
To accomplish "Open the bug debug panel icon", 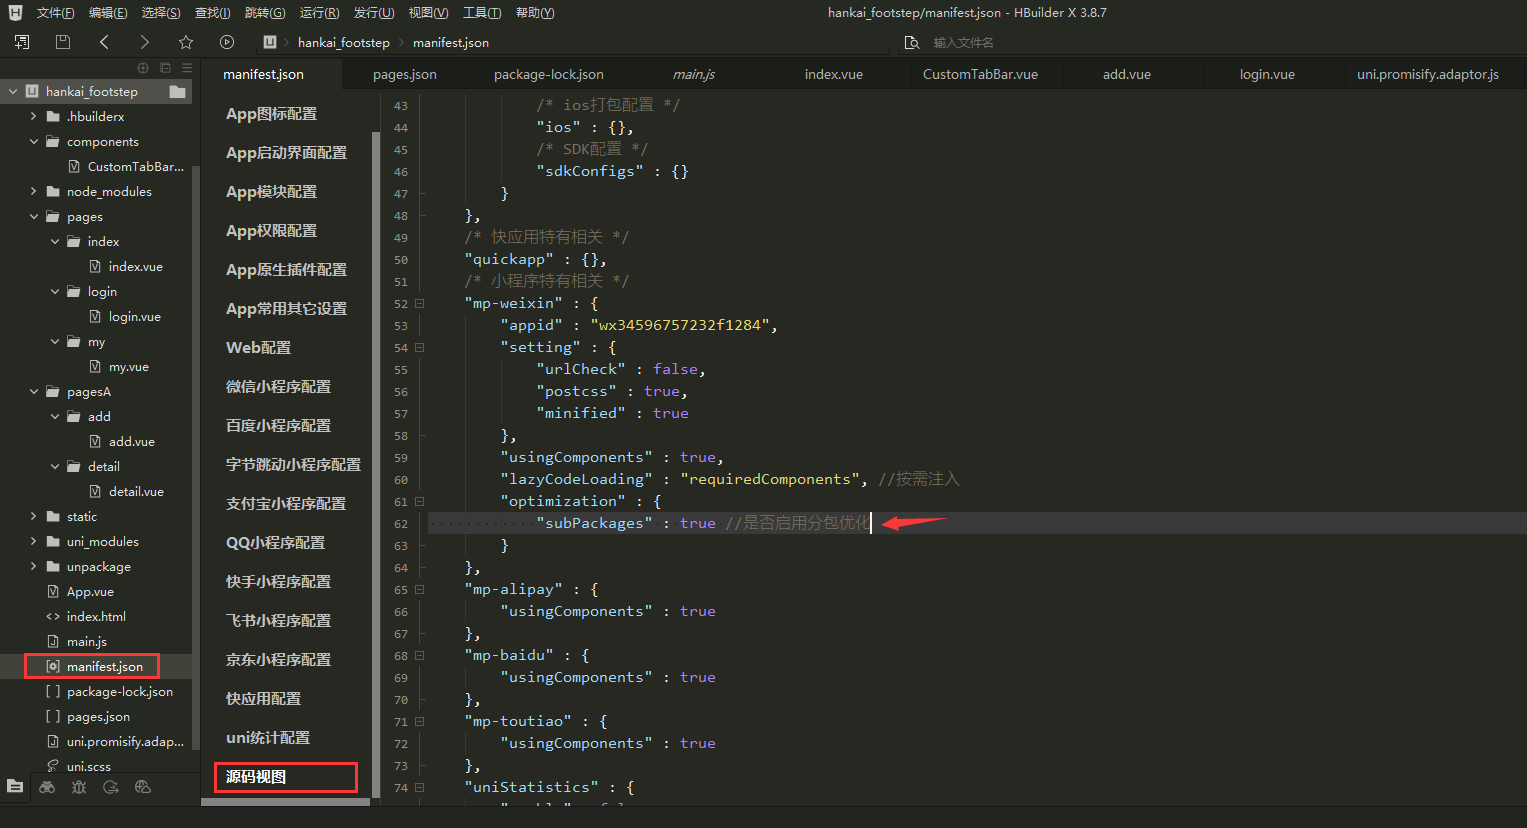I will pyautogui.click(x=79, y=787).
